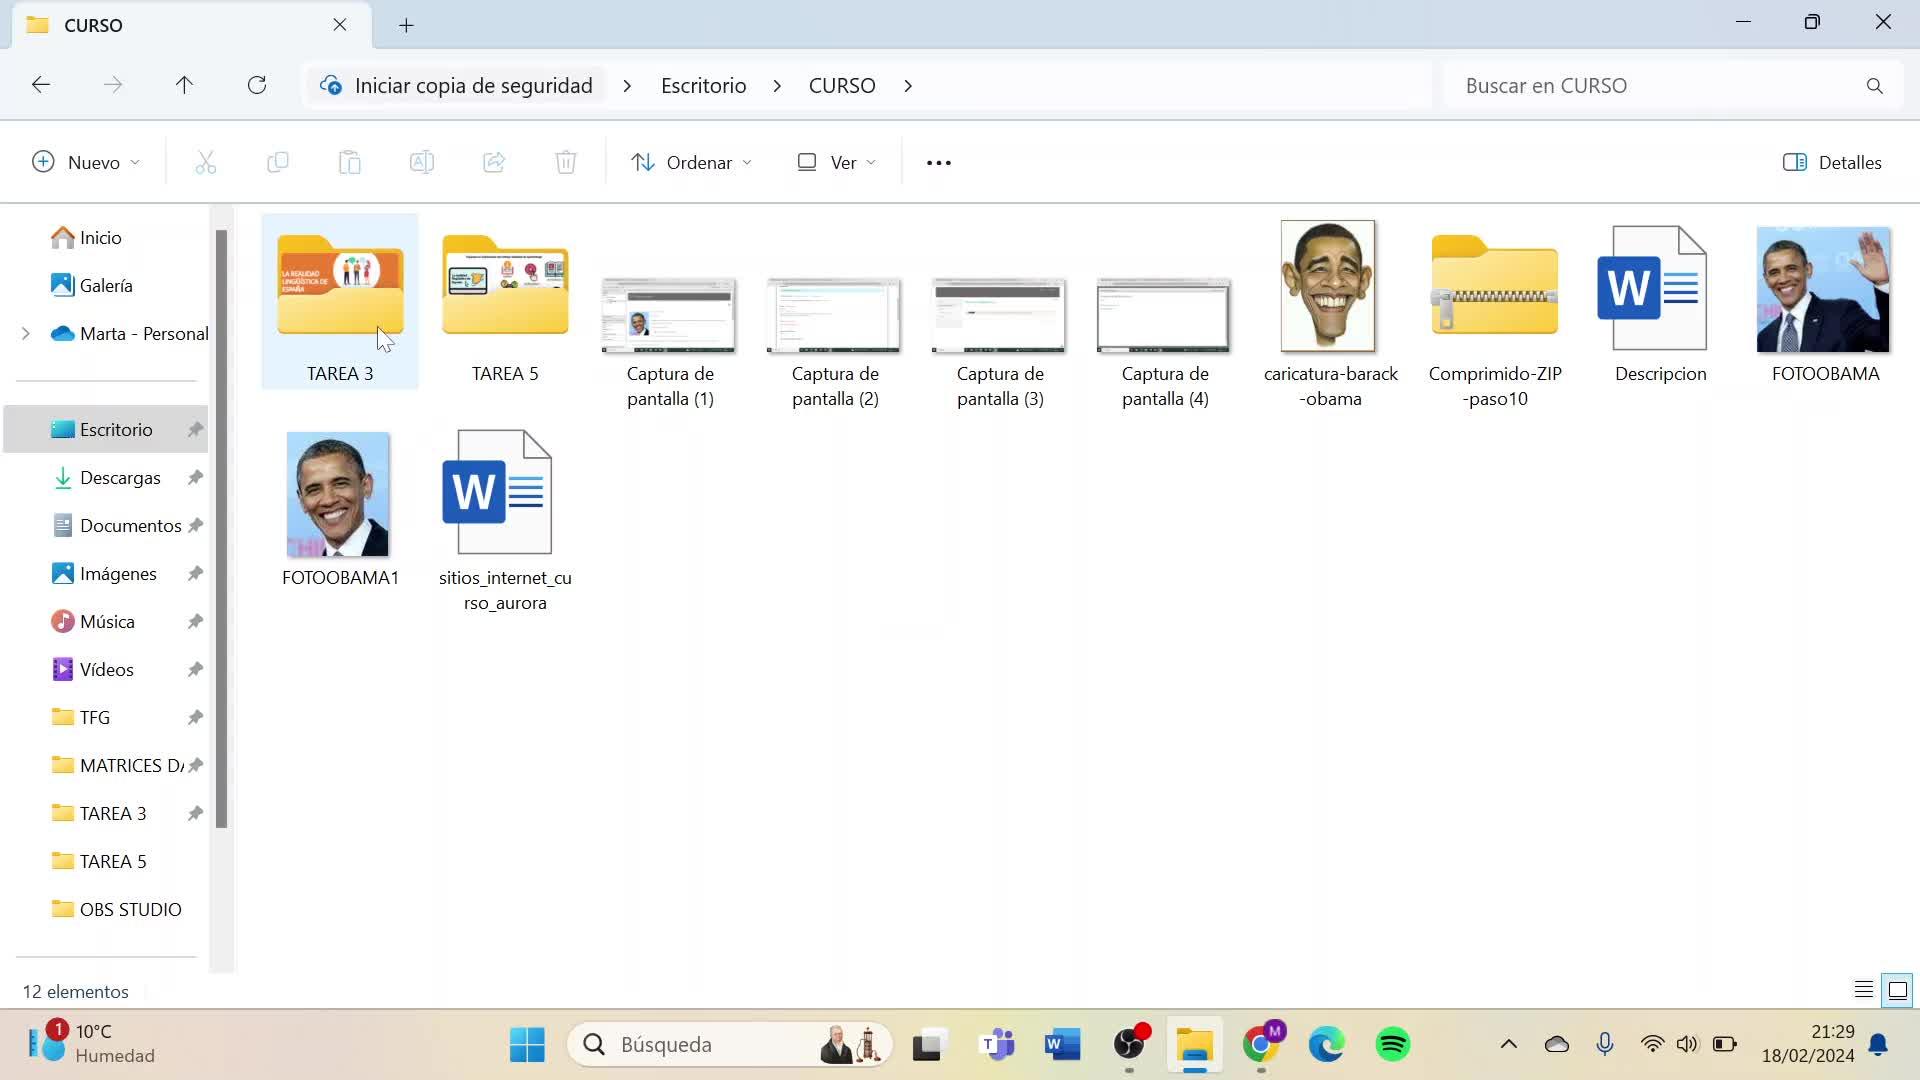Expand the Marta - Personal tree node

26,334
